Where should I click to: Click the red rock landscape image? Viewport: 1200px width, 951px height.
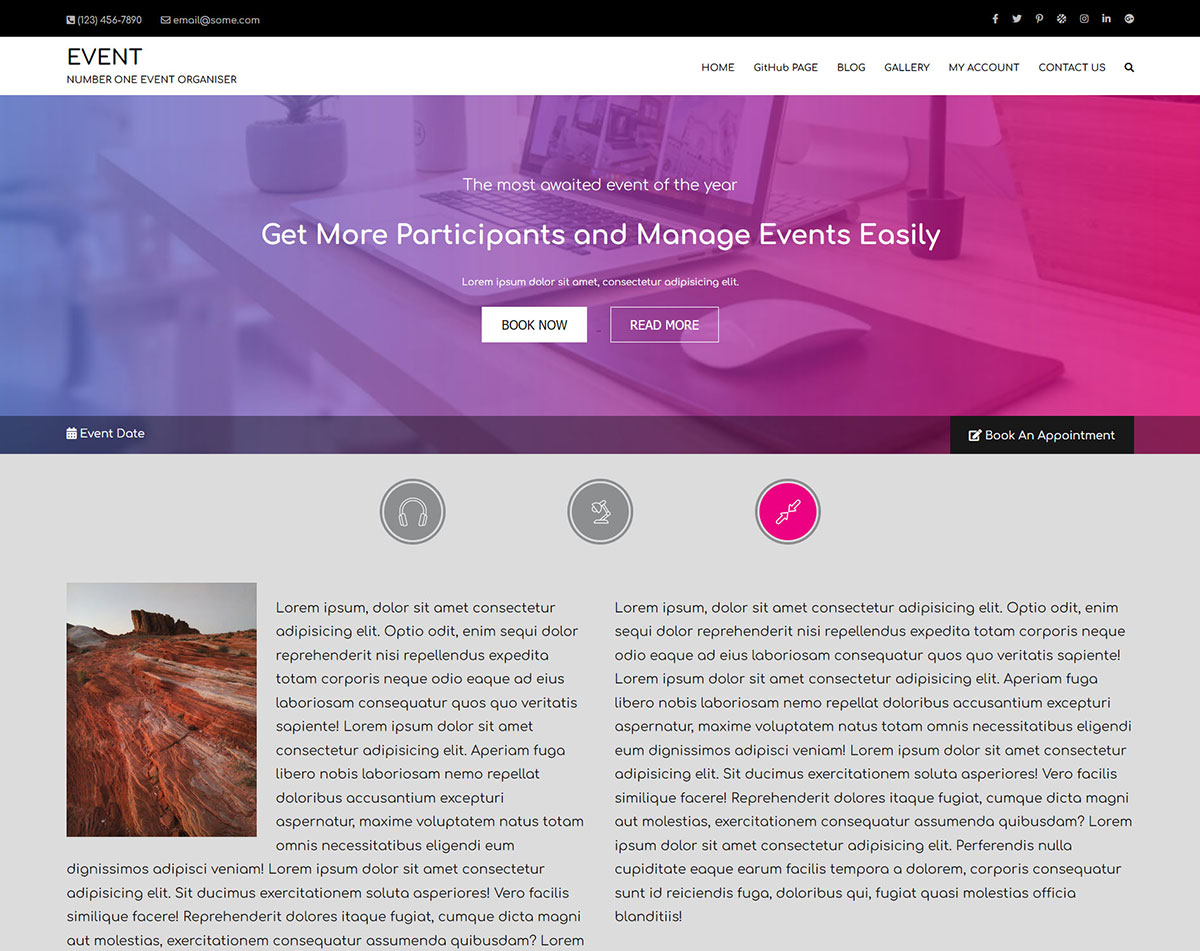(x=162, y=710)
